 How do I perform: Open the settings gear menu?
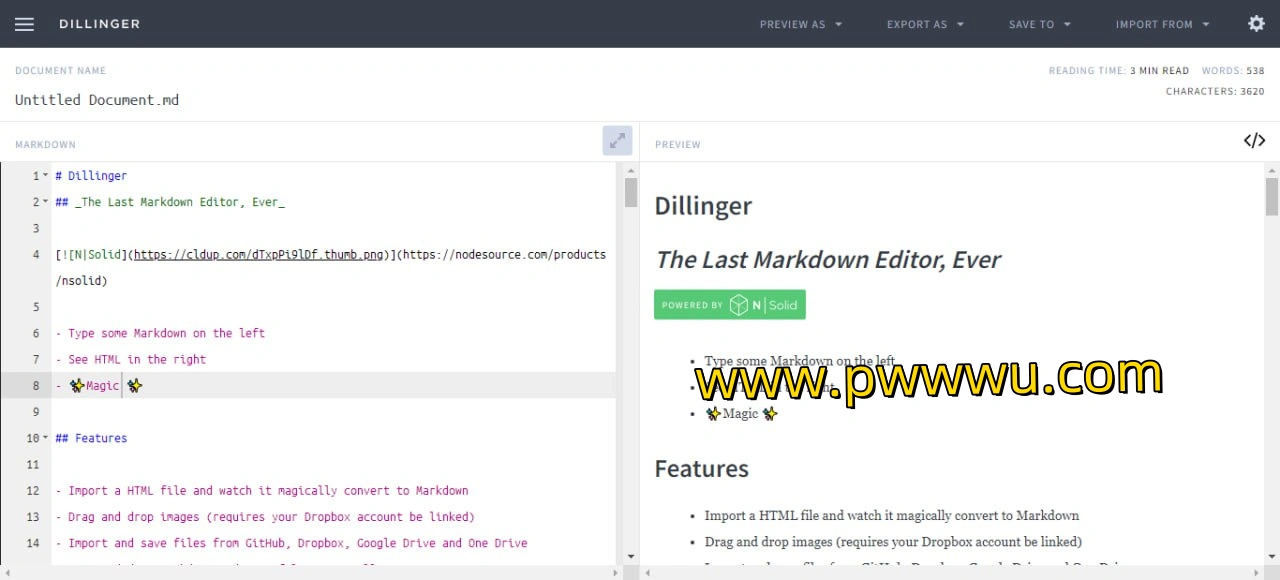tap(1256, 23)
